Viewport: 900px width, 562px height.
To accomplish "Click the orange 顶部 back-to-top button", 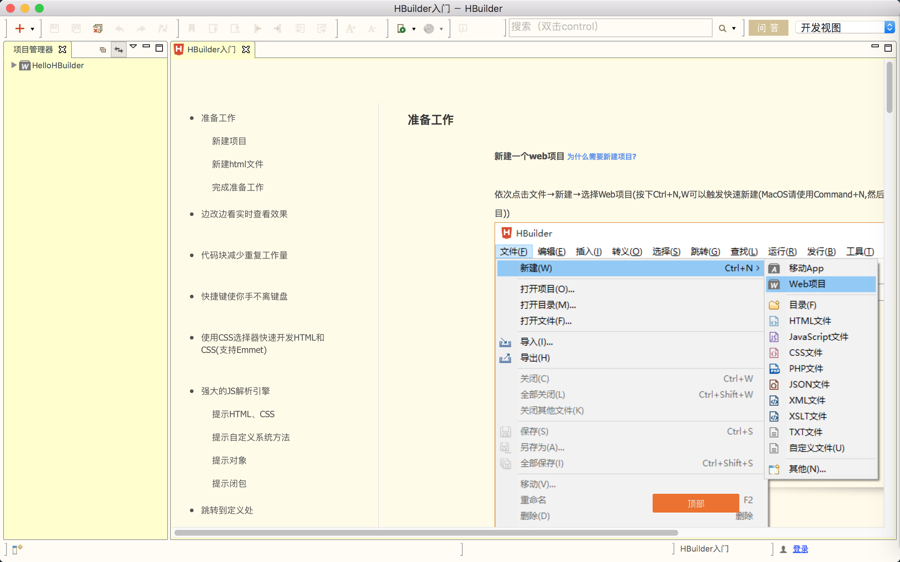I will tap(696, 503).
